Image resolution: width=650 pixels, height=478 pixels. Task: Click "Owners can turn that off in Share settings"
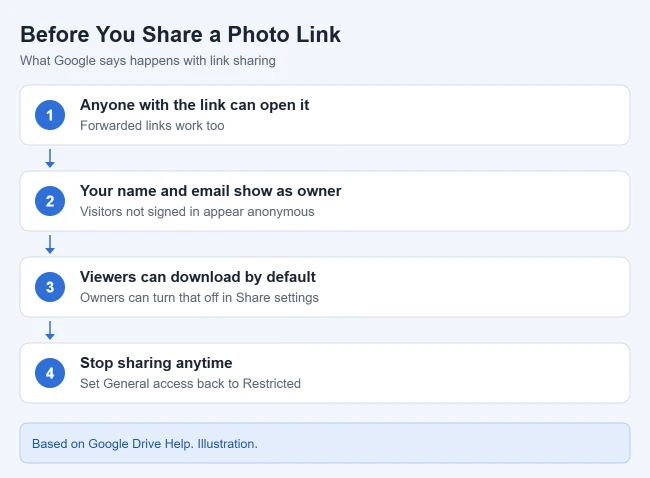tap(199, 298)
